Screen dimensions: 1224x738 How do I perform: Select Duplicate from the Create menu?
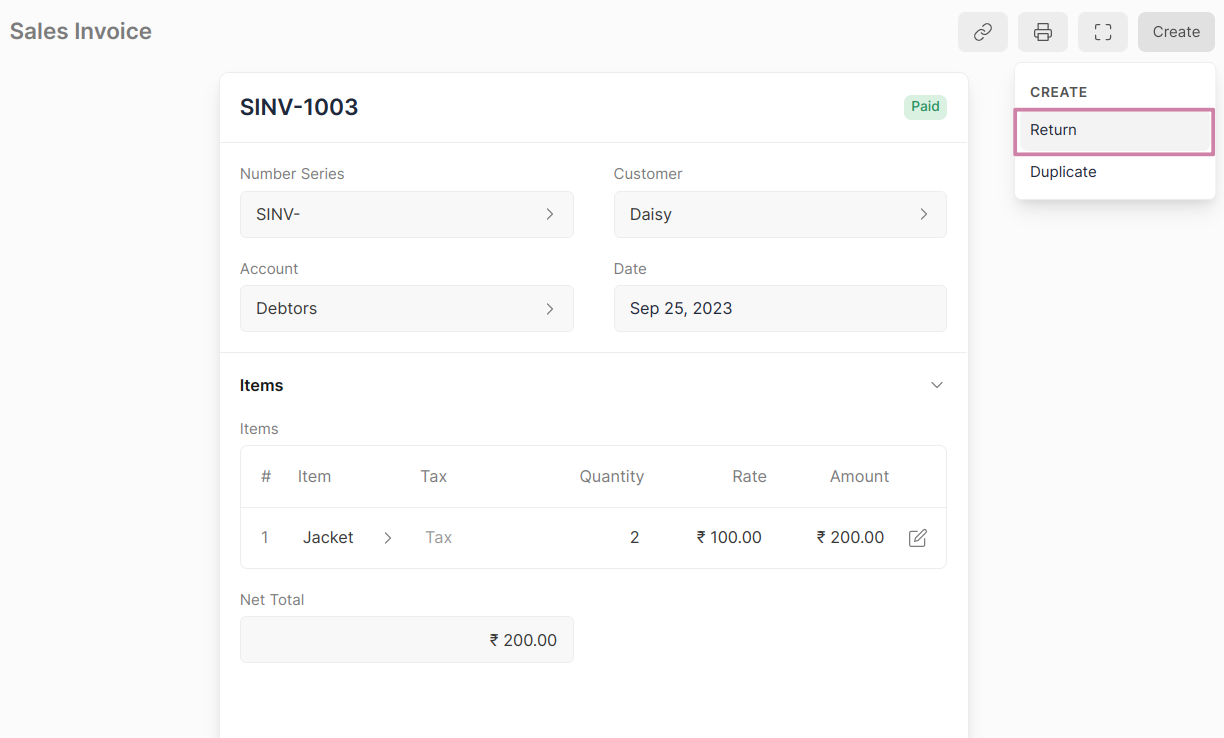(1063, 172)
